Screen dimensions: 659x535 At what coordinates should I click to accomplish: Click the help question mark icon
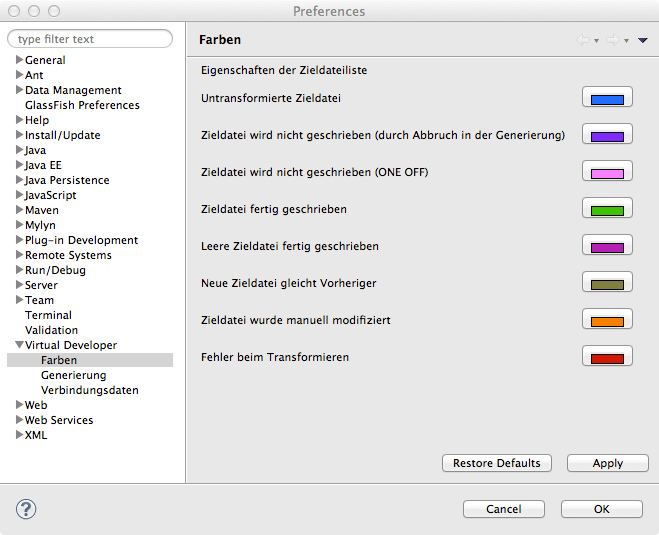[x=26, y=509]
